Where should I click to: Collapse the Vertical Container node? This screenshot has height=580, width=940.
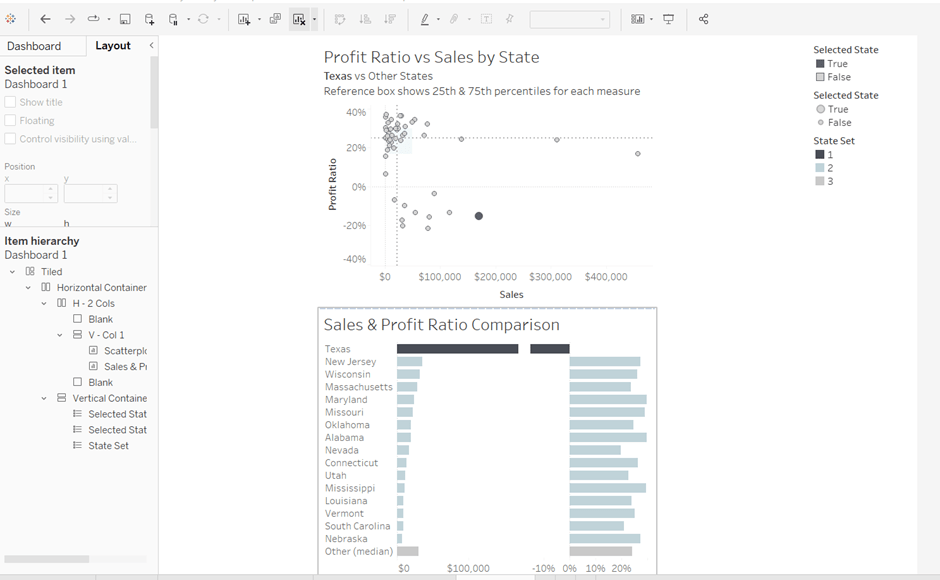click(45, 398)
